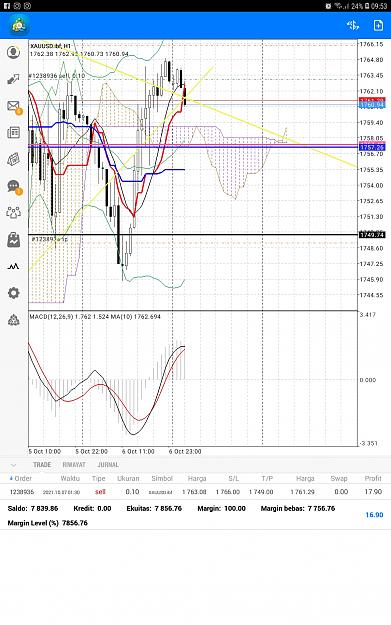
Task: Tap the MetaTrader app logo
Action: [x=19, y=26]
